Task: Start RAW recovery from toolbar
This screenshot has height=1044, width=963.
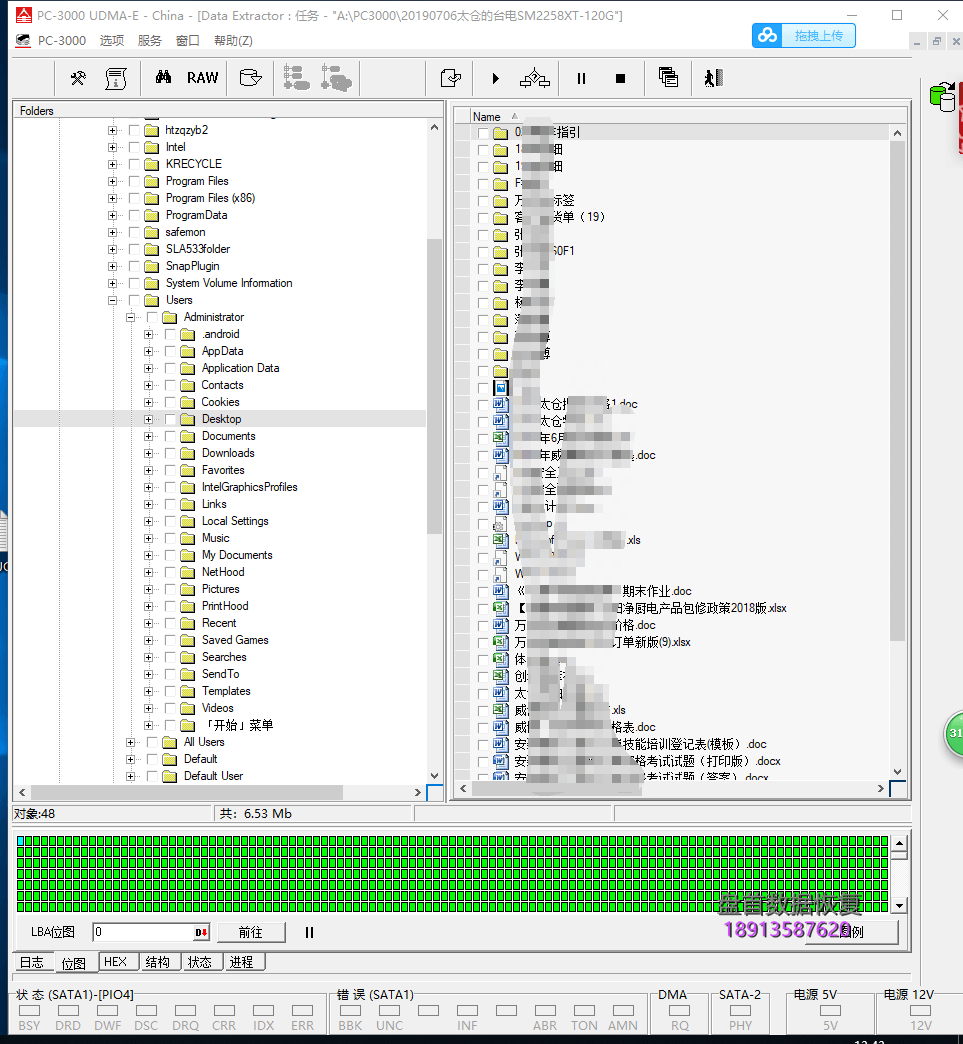Action: pos(202,78)
